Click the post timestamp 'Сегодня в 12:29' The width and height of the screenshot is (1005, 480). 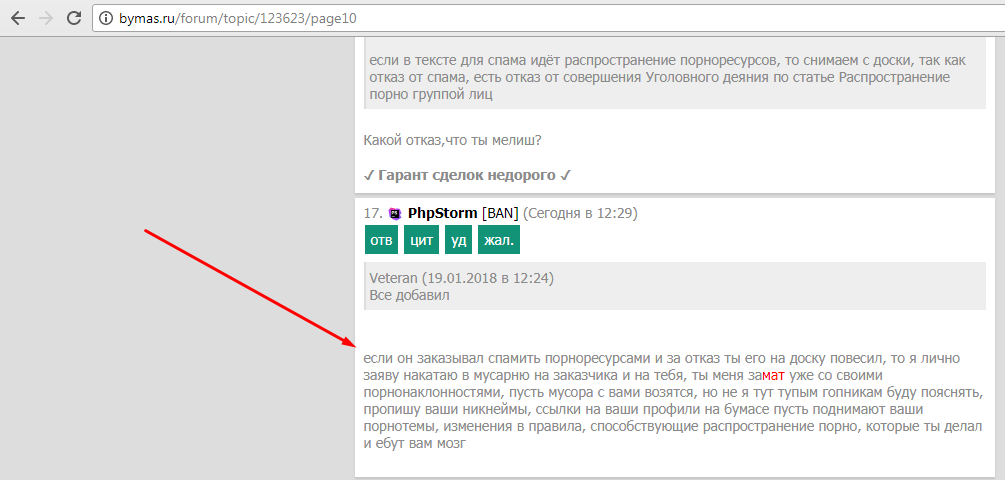coord(580,213)
